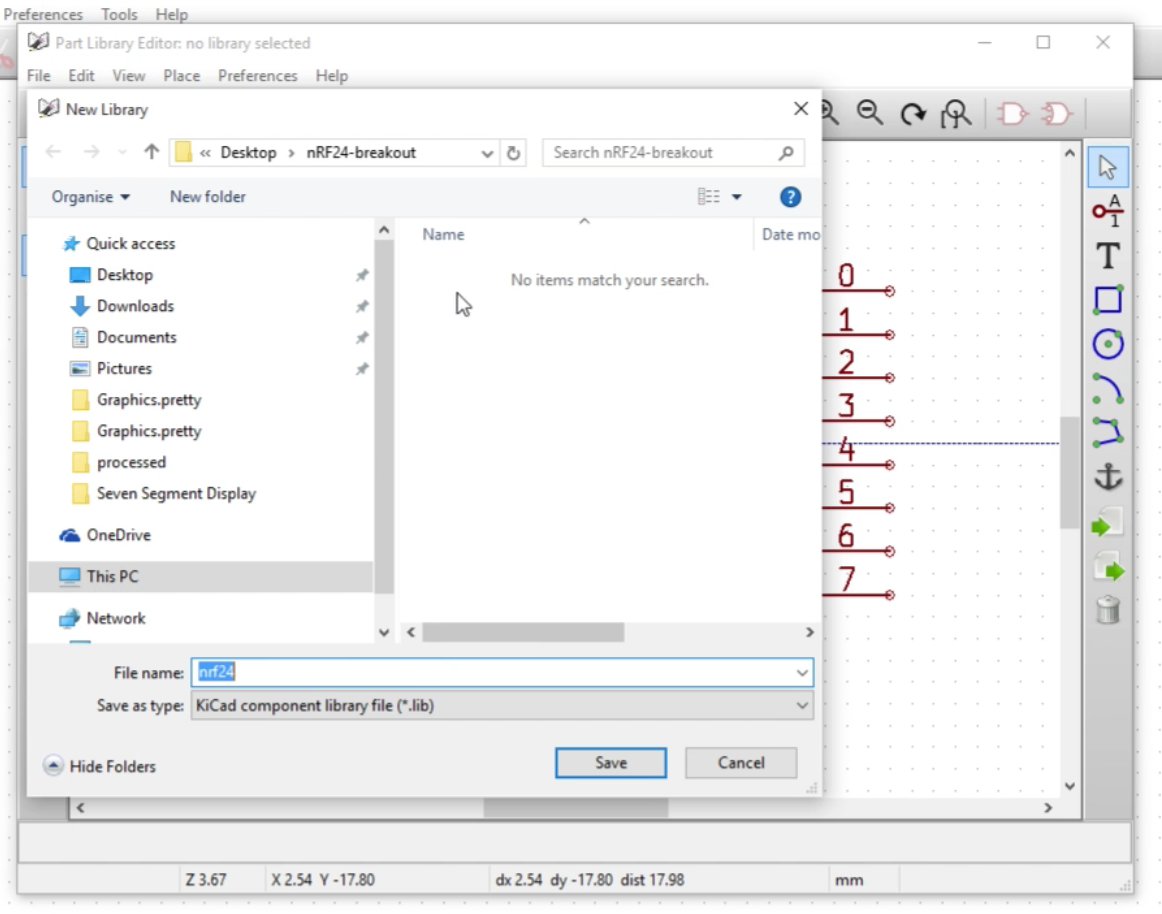Click the Save button
1162x914 pixels.
[611, 763]
